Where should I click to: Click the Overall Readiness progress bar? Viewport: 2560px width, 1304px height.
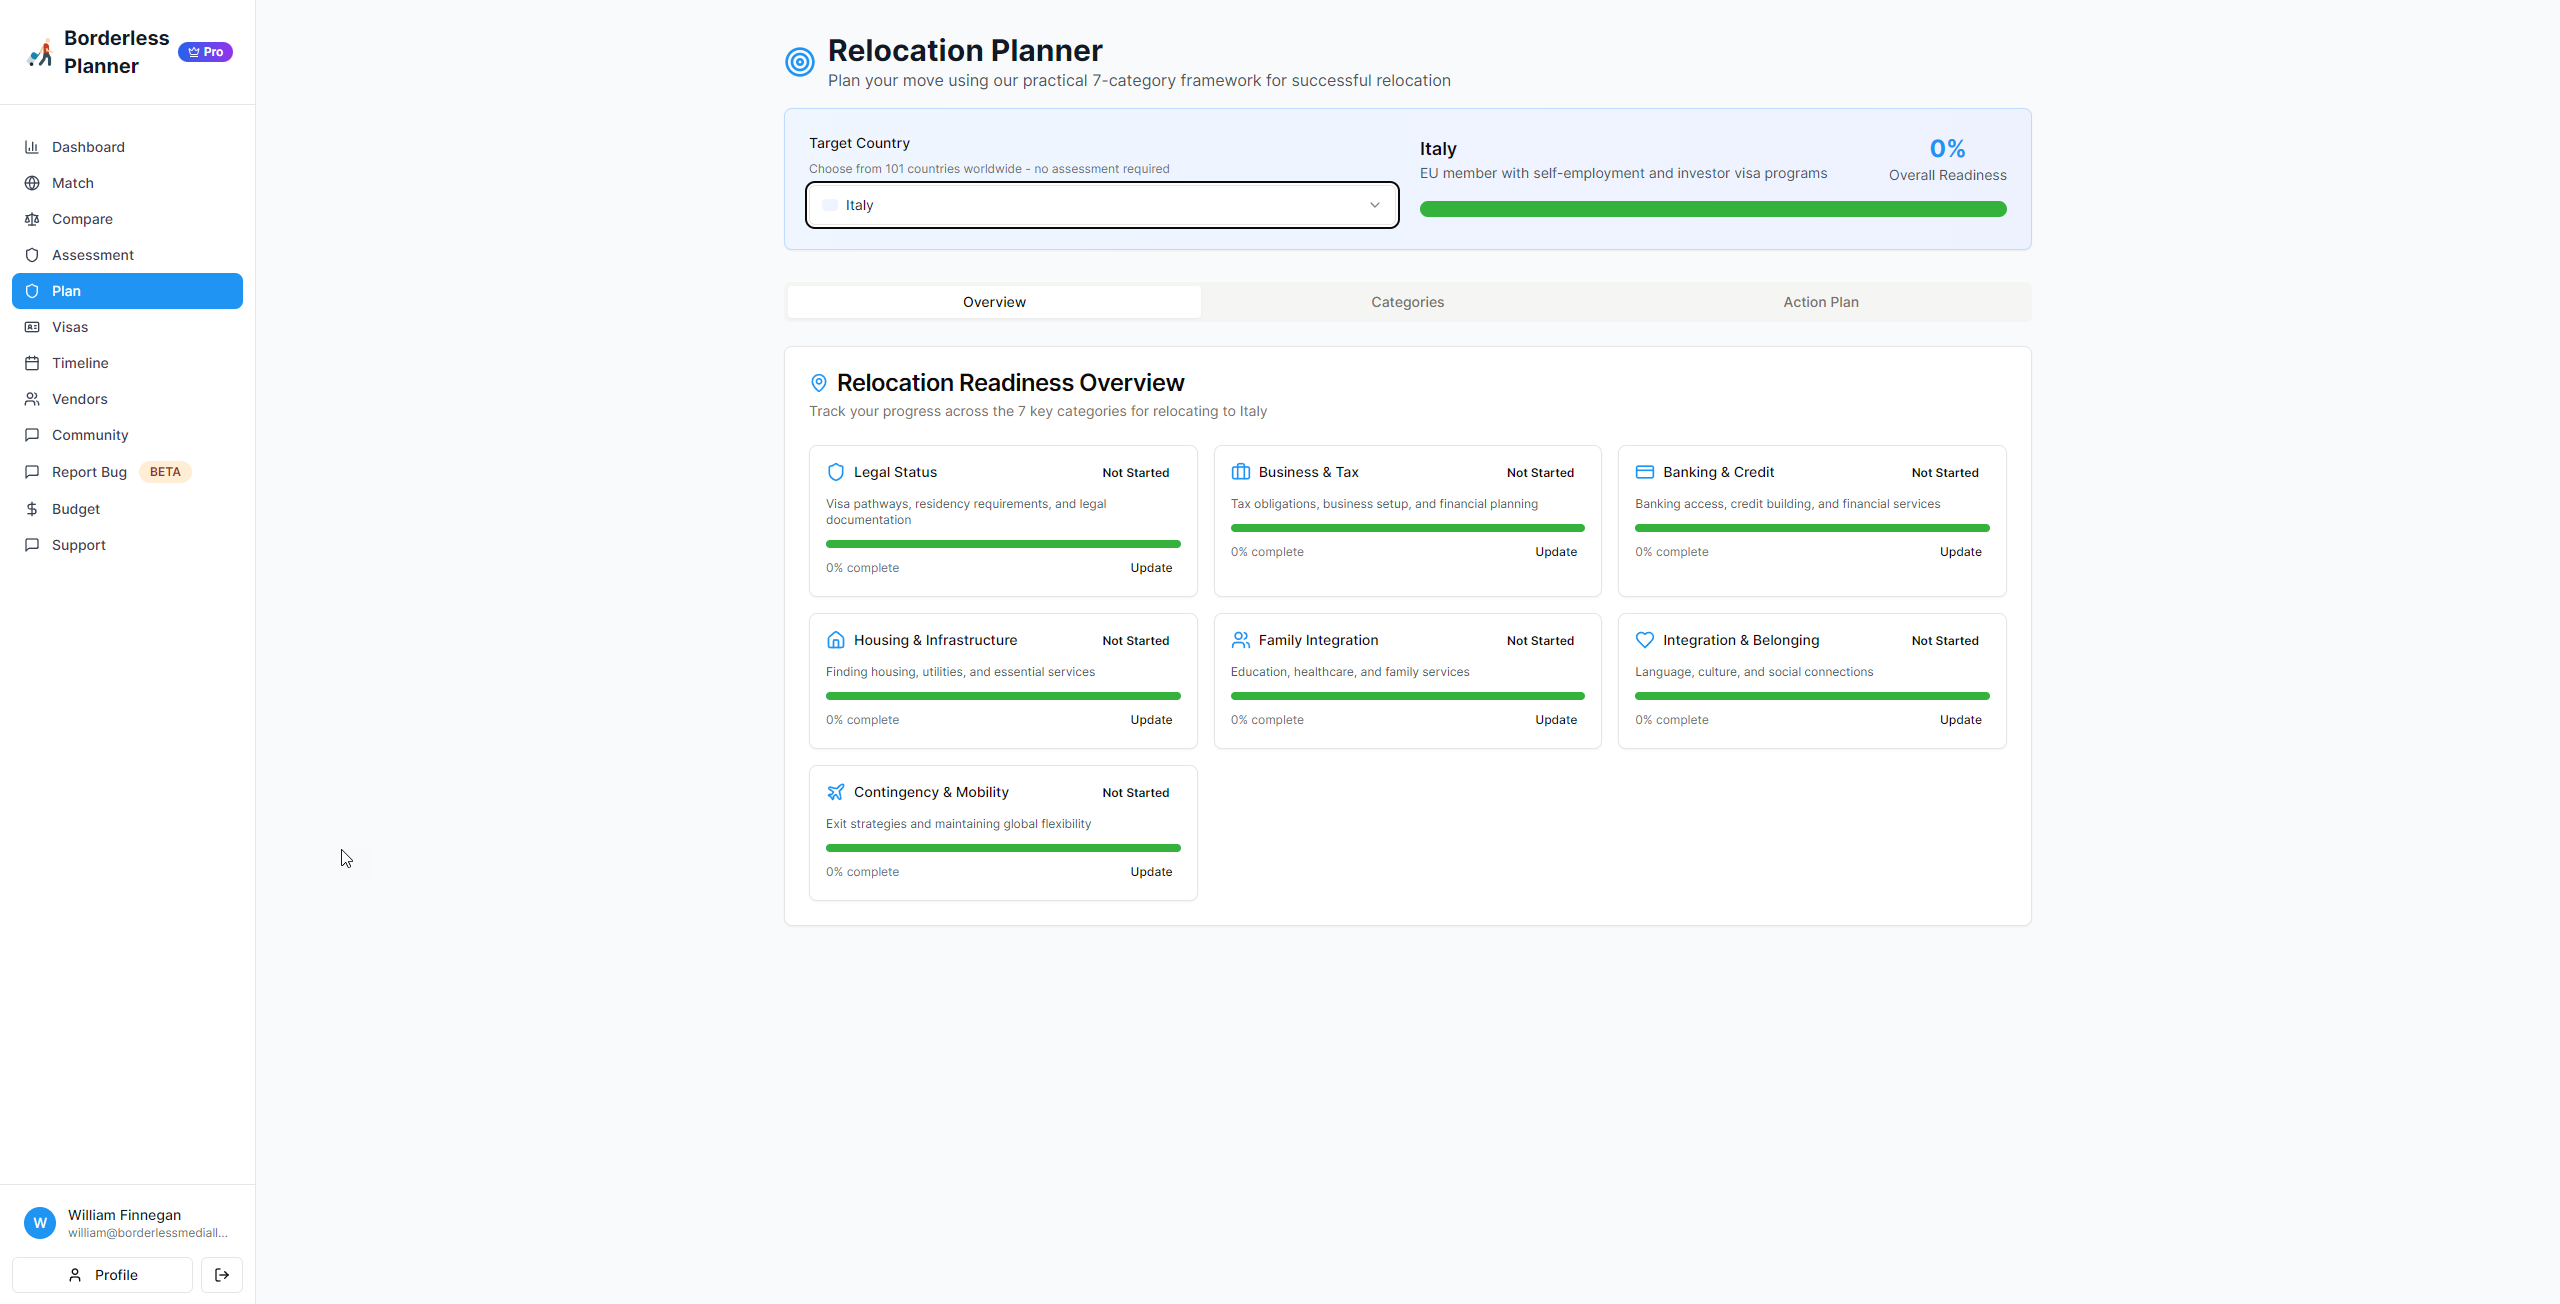tap(1712, 209)
